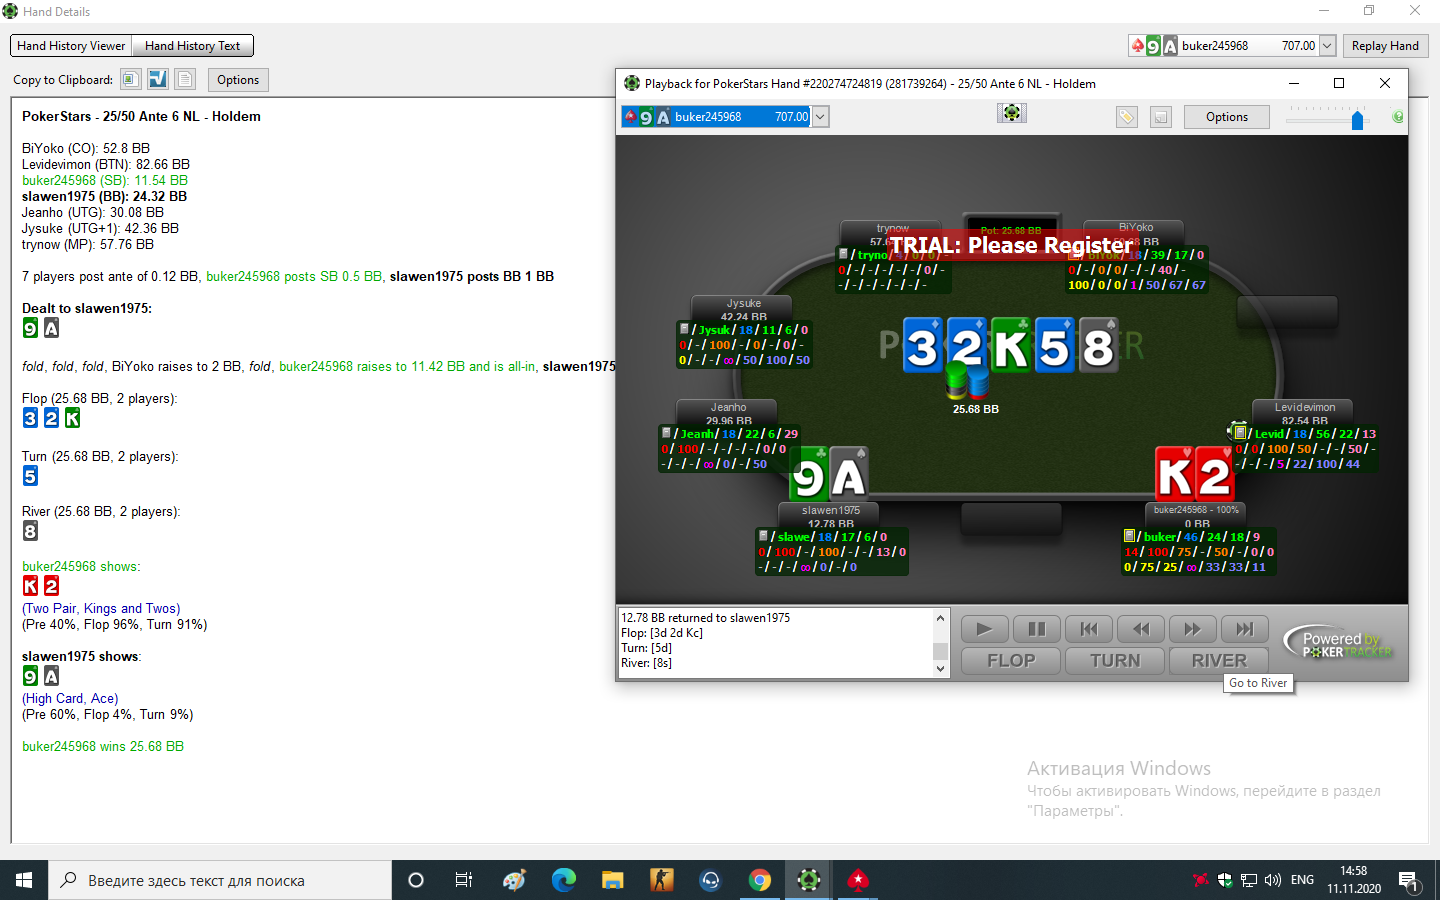This screenshot has width=1440, height=900.
Task: Click slawen1975's 9 A hole cards
Action: tap(829, 475)
